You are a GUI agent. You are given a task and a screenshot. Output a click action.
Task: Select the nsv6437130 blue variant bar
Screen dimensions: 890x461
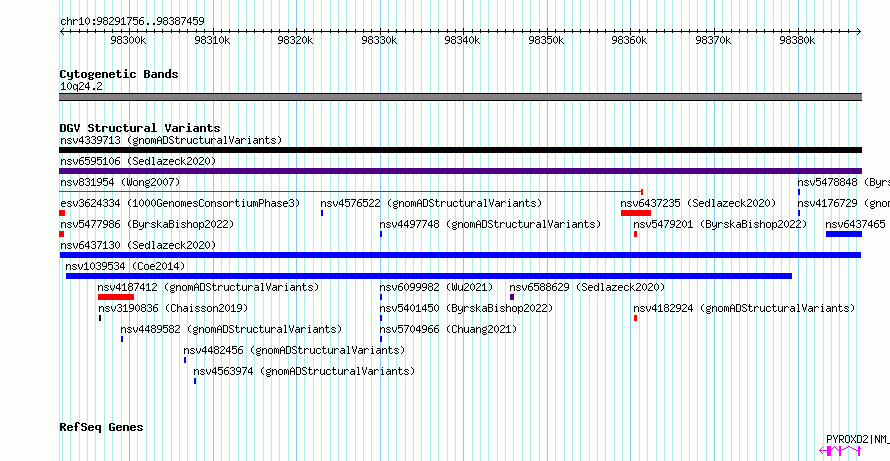pos(460,255)
